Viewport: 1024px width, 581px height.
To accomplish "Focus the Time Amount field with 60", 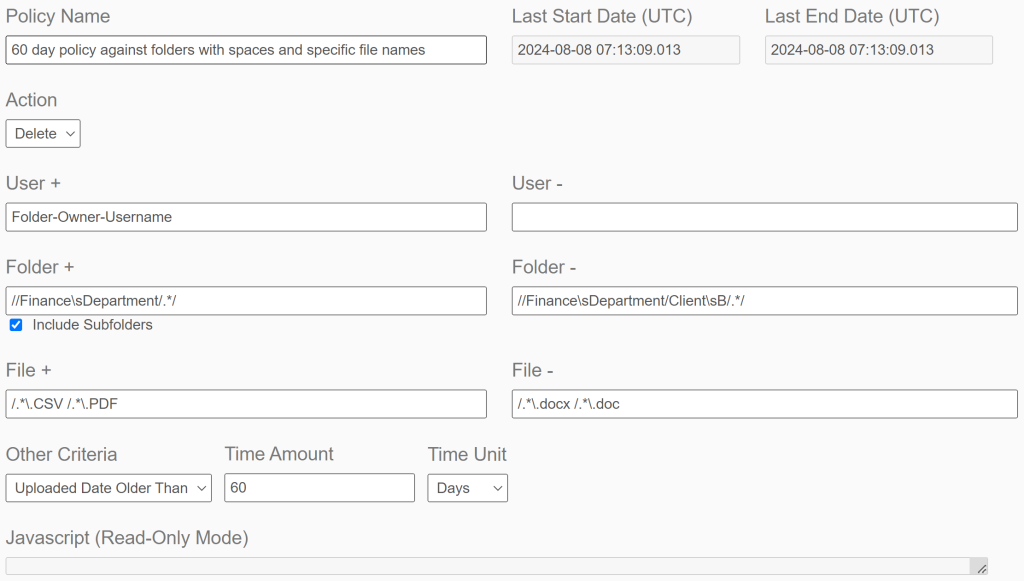I will [319, 488].
